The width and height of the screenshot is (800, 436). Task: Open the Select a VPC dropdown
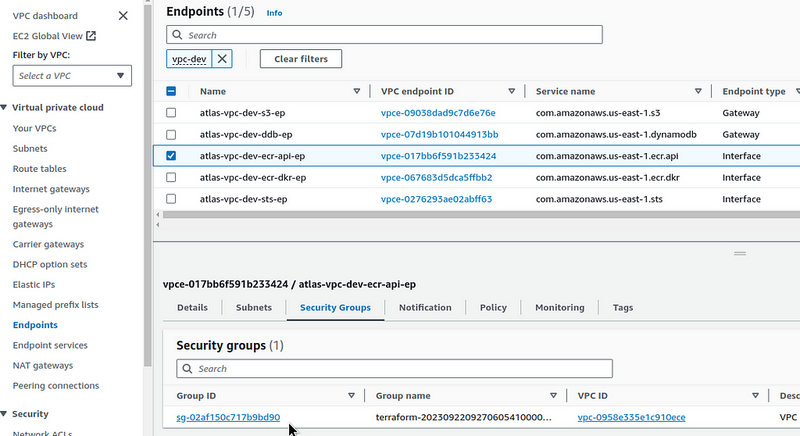coord(72,76)
